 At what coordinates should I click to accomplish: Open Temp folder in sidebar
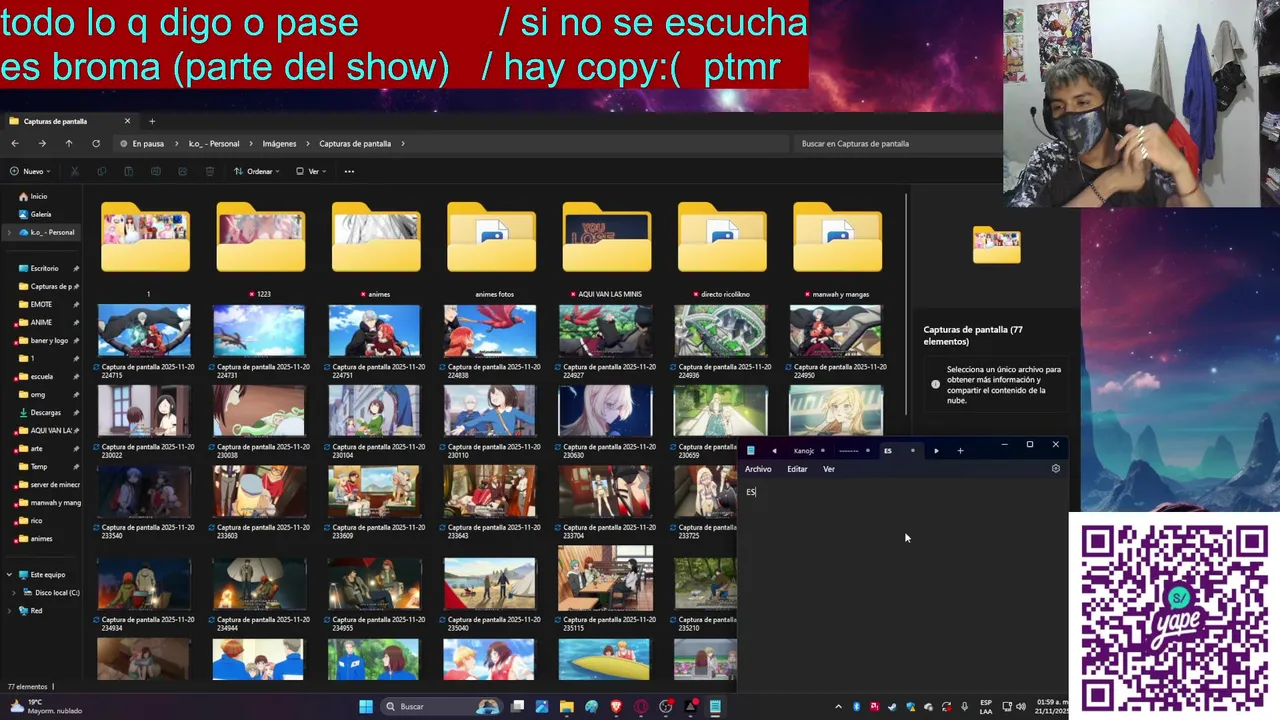coord(39,466)
